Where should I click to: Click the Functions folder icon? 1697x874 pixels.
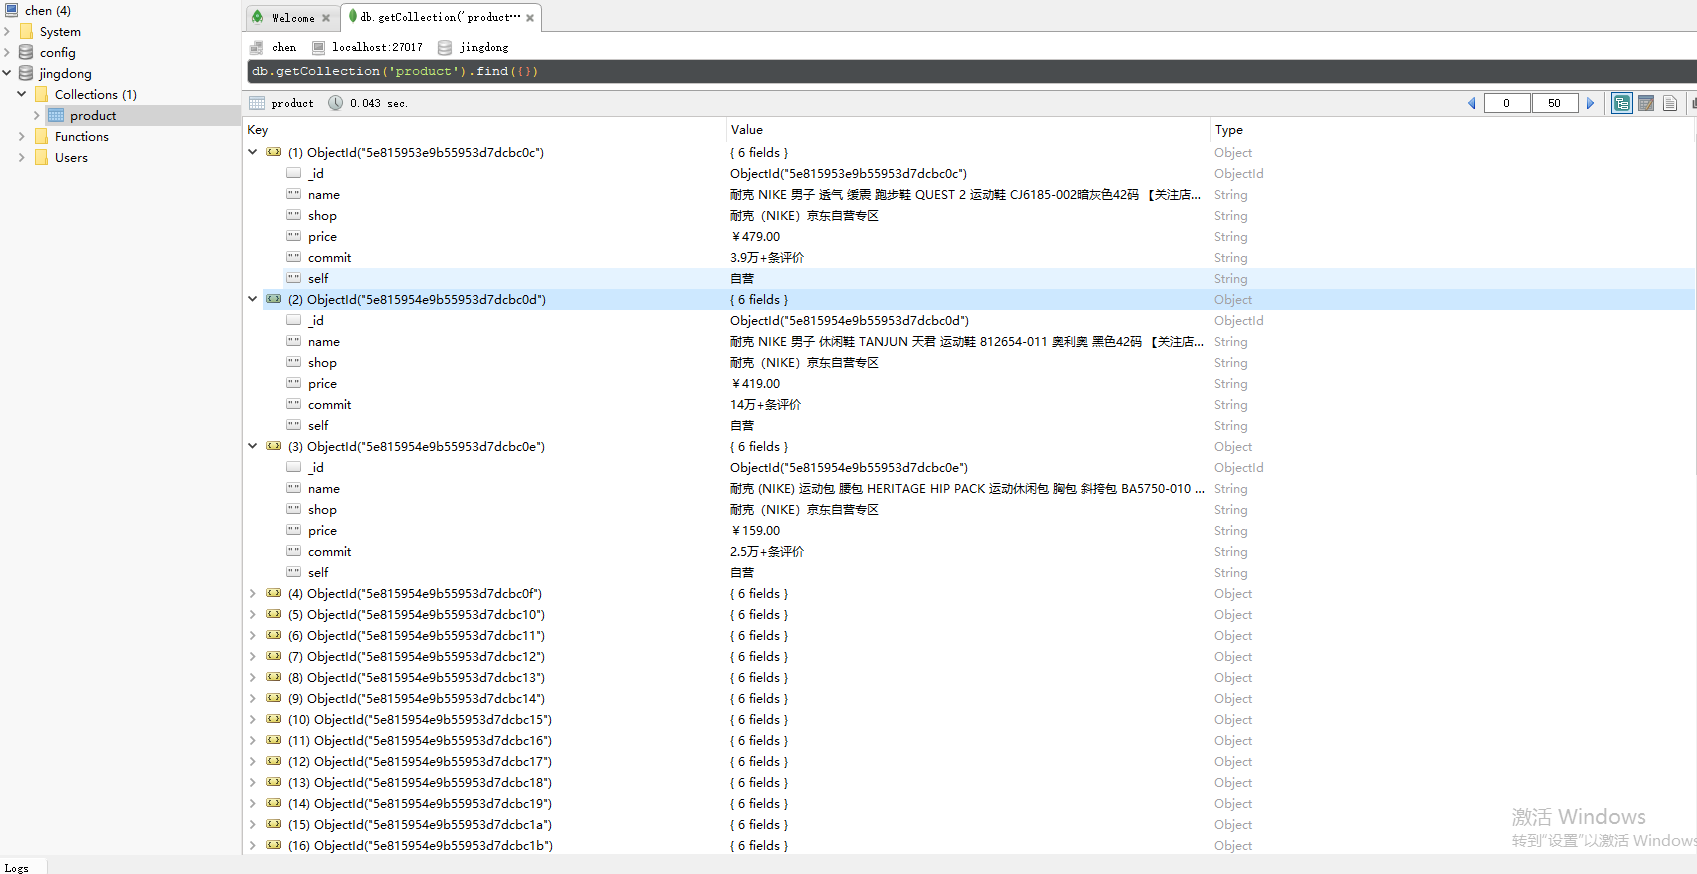click(41, 136)
